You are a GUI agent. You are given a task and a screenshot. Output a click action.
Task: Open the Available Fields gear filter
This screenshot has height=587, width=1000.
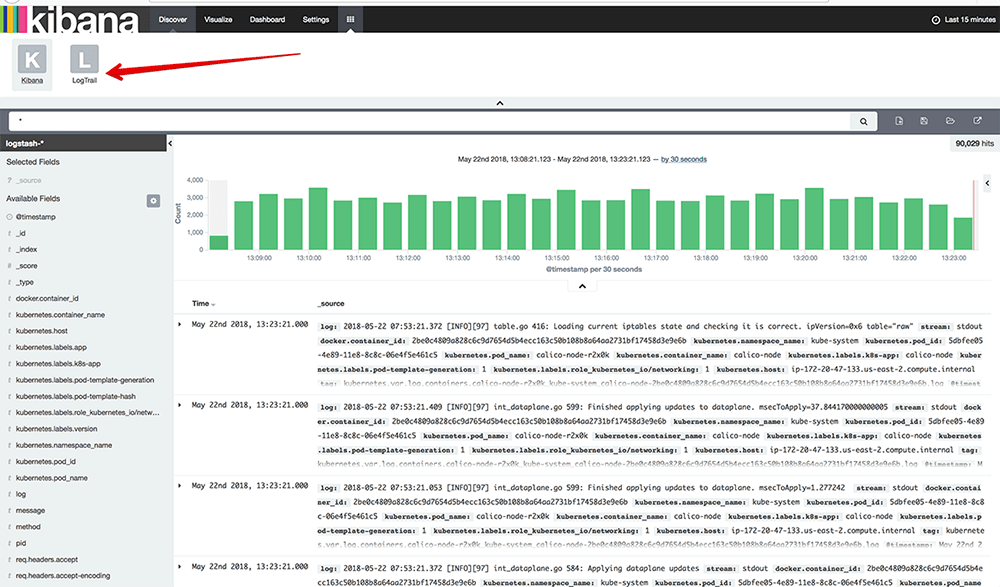click(x=153, y=201)
